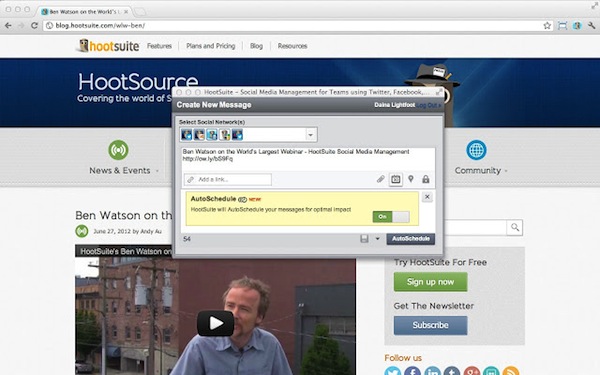Follow HootSuite on Twitter icon
This screenshot has width=600, height=375.
(393, 371)
